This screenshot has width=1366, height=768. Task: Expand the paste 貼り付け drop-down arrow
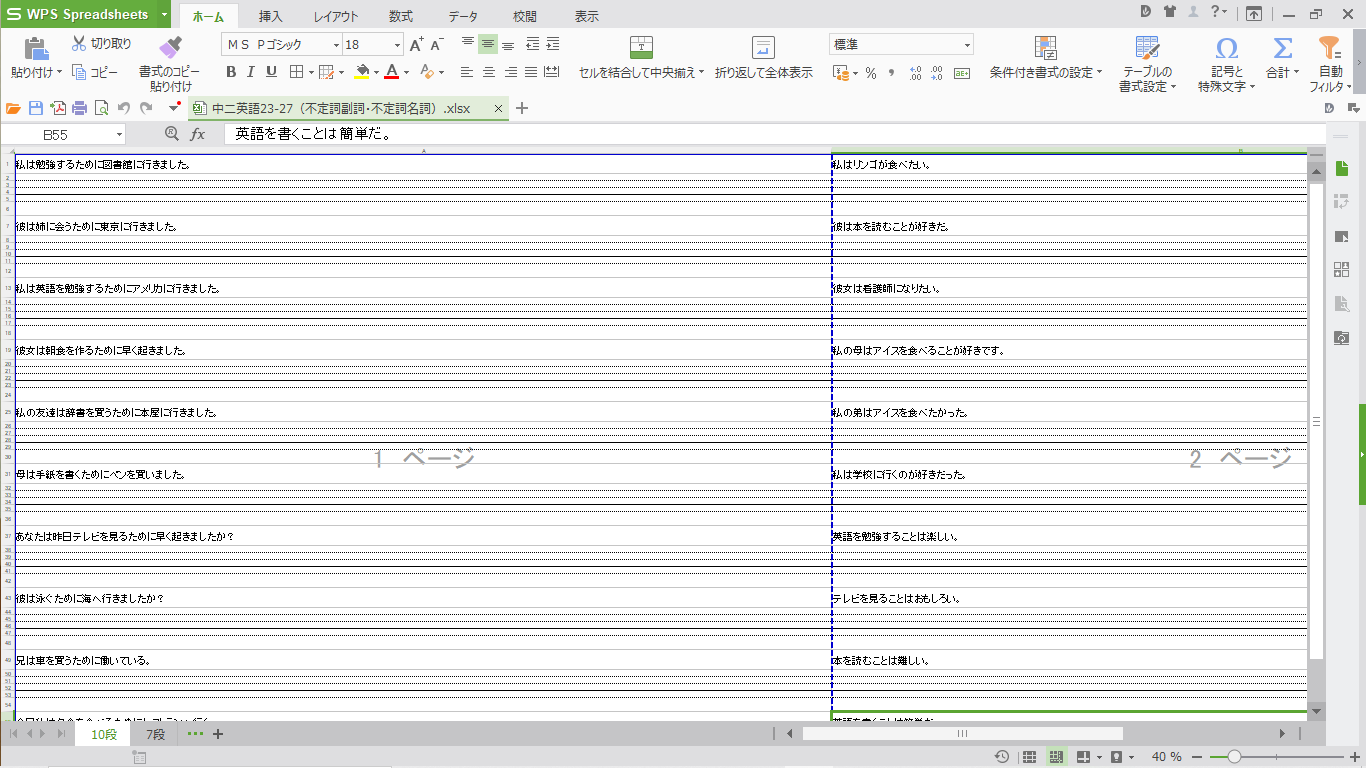point(60,72)
